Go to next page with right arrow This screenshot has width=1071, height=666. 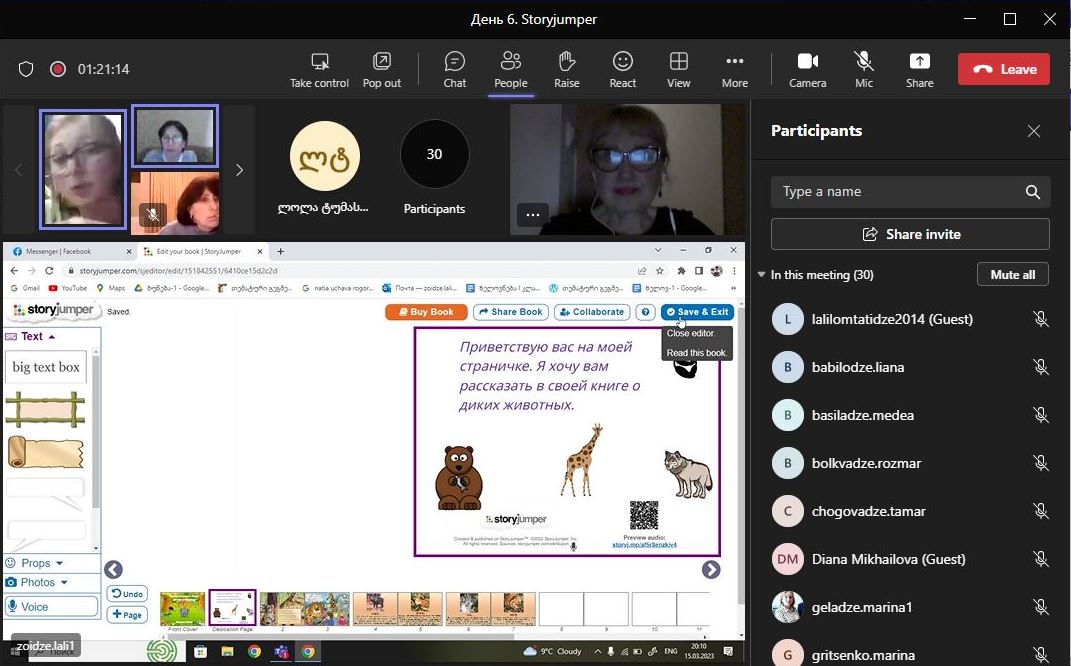(710, 570)
